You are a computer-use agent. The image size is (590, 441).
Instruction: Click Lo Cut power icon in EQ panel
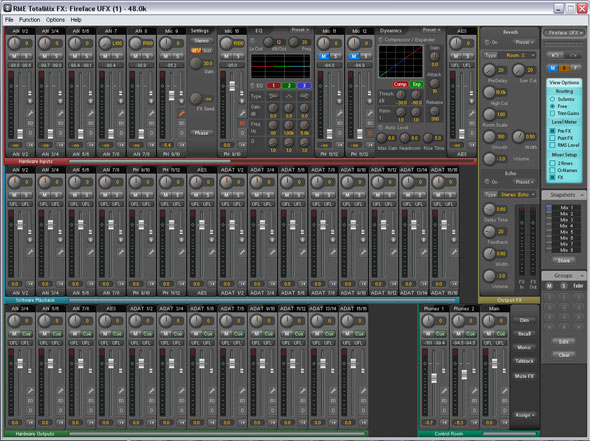(x=253, y=41)
